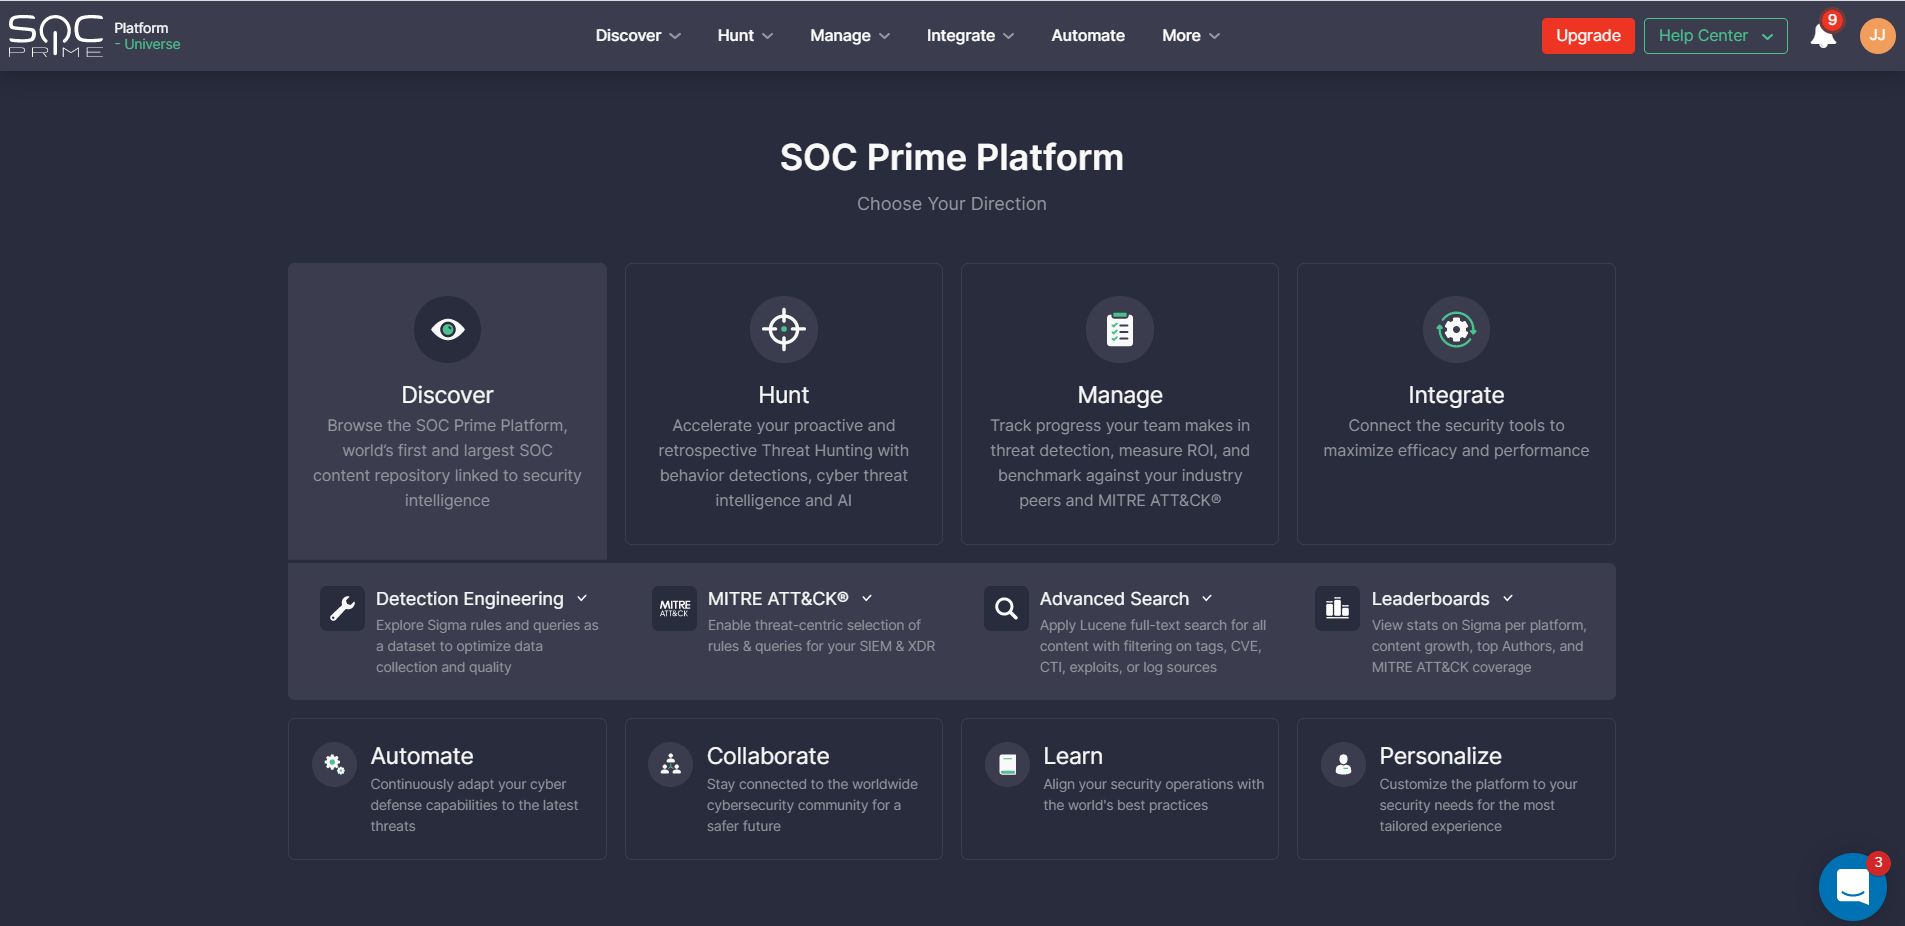The height and width of the screenshot is (926, 1905).
Task: Click the Hunt crosshair icon
Action: click(784, 329)
